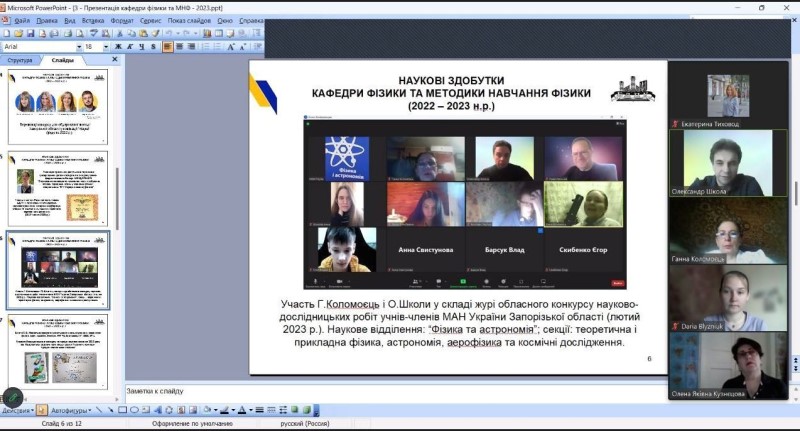Viewport: 800px width, 431px height.
Task: Expand the undo history arrow
Action: [178, 33]
